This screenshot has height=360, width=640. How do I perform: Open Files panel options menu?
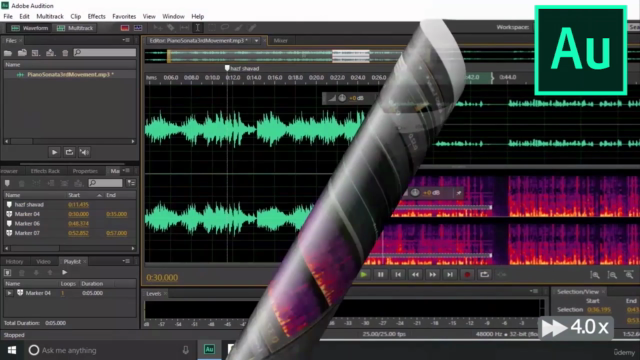(x=126, y=40)
